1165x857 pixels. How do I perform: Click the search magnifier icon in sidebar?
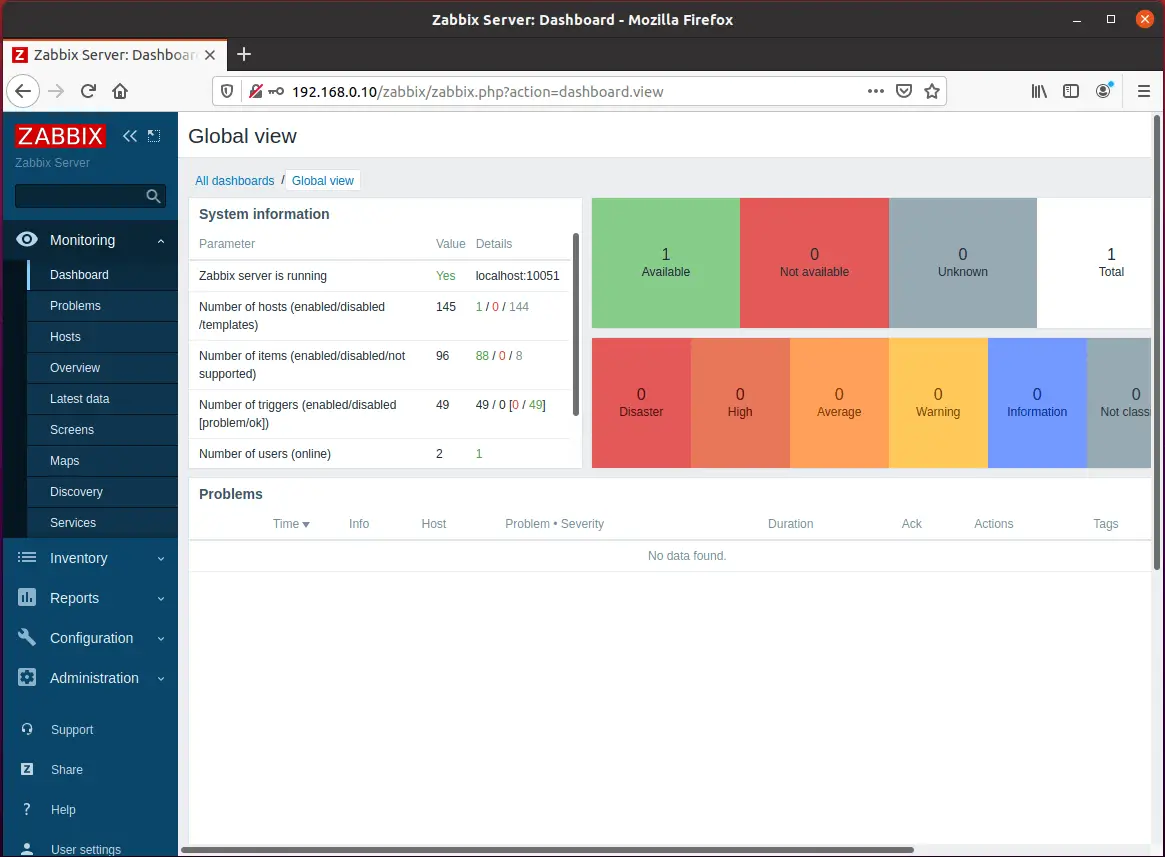click(153, 196)
